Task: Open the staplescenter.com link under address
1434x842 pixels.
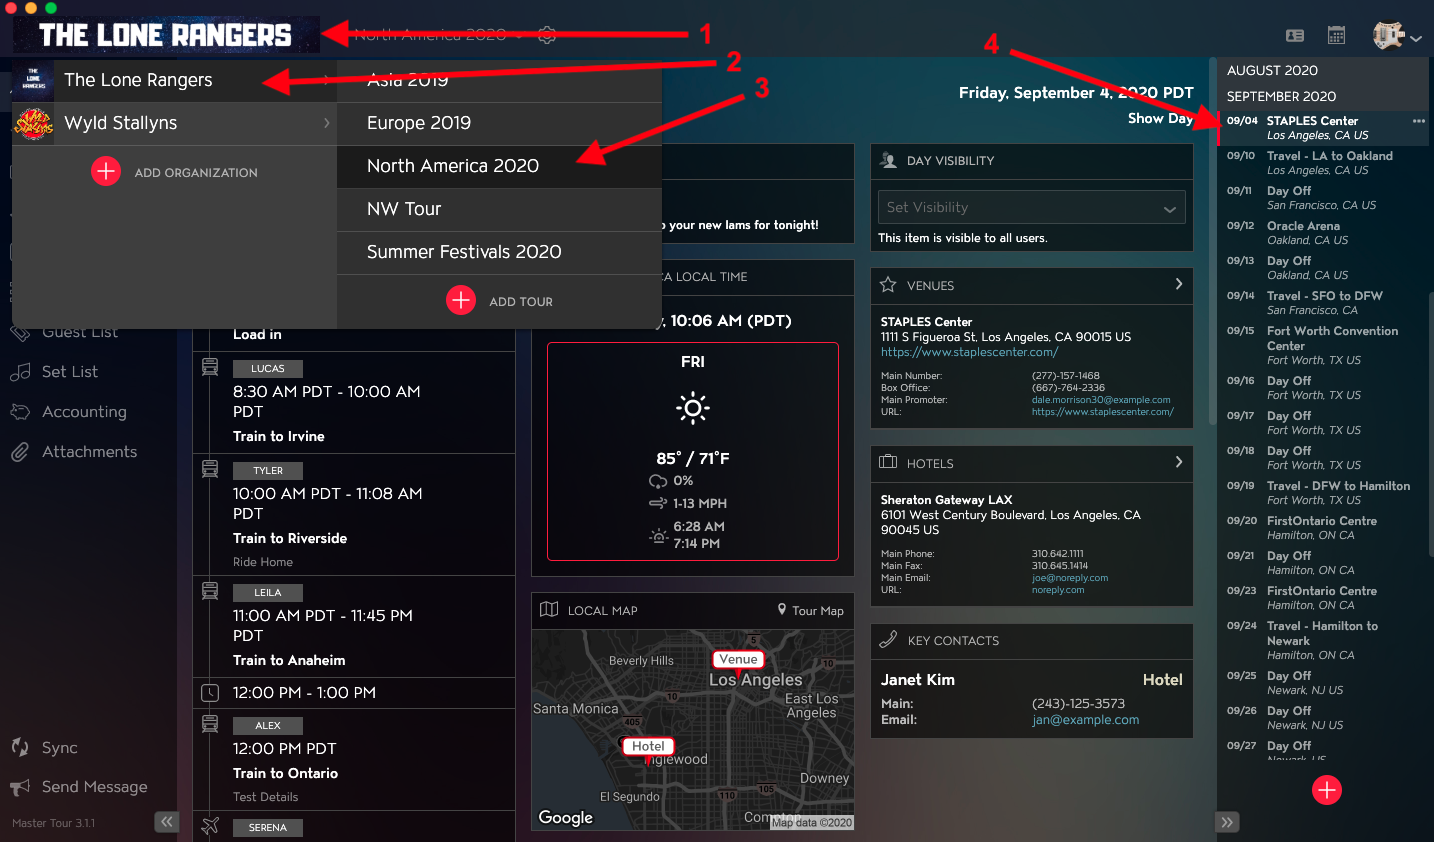Action: pos(969,352)
